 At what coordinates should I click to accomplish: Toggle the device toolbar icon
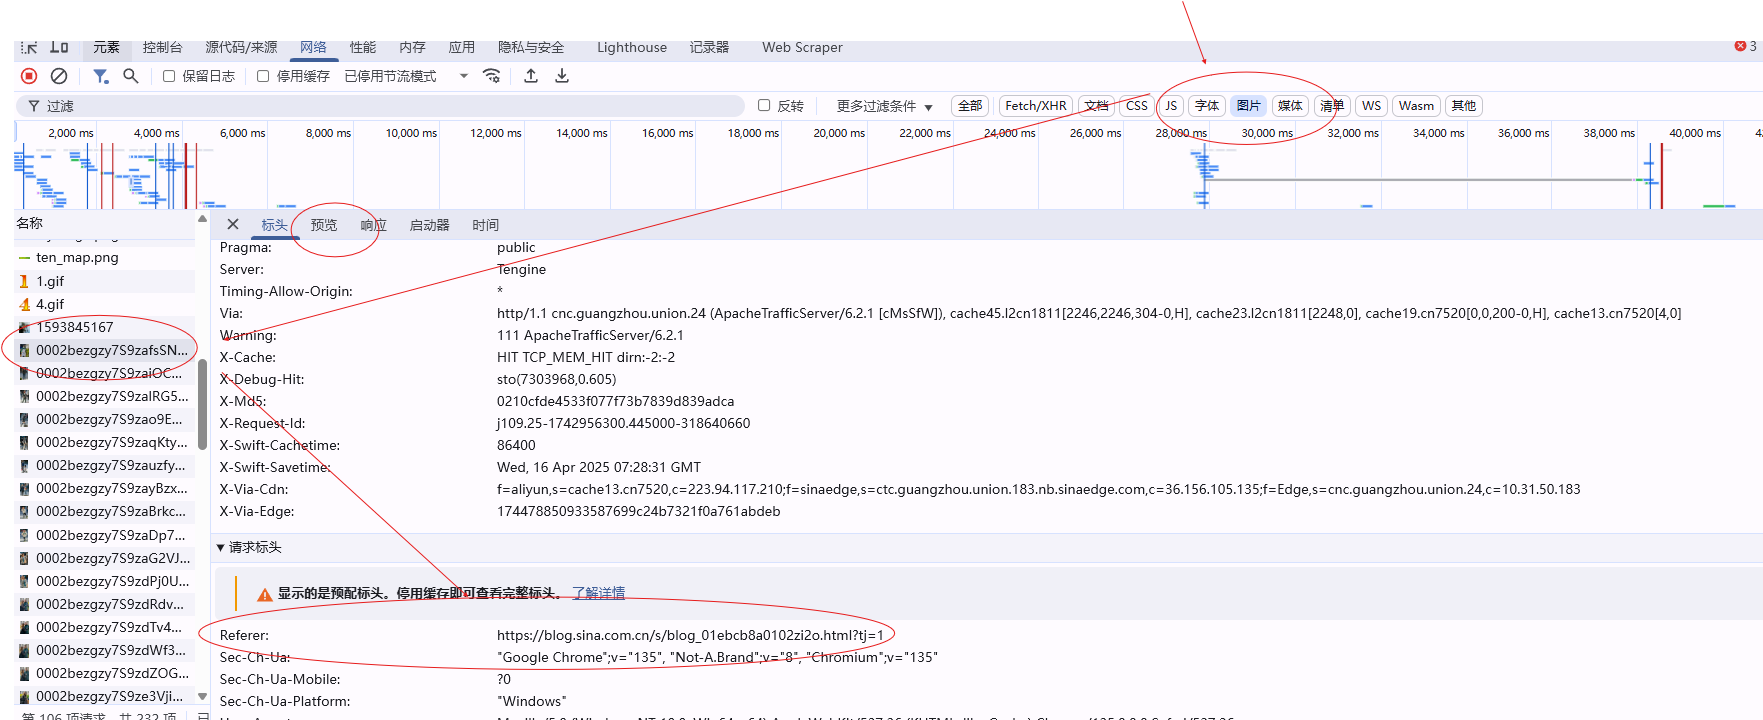coord(59,47)
